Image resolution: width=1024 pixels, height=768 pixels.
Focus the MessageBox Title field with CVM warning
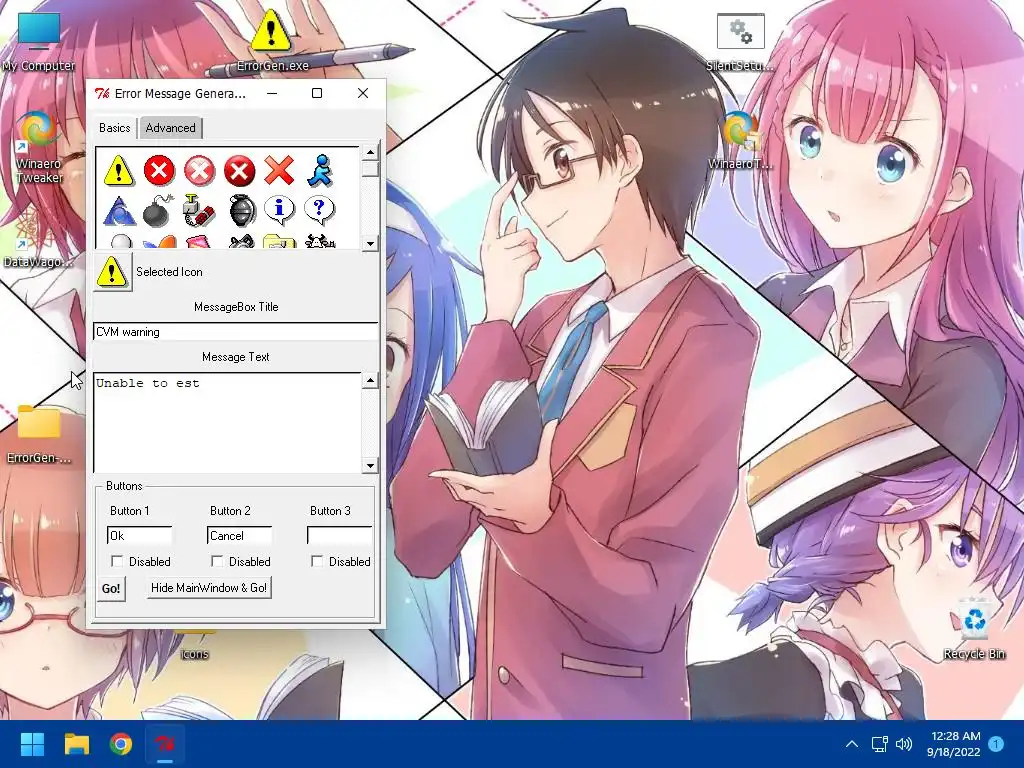pos(236,332)
